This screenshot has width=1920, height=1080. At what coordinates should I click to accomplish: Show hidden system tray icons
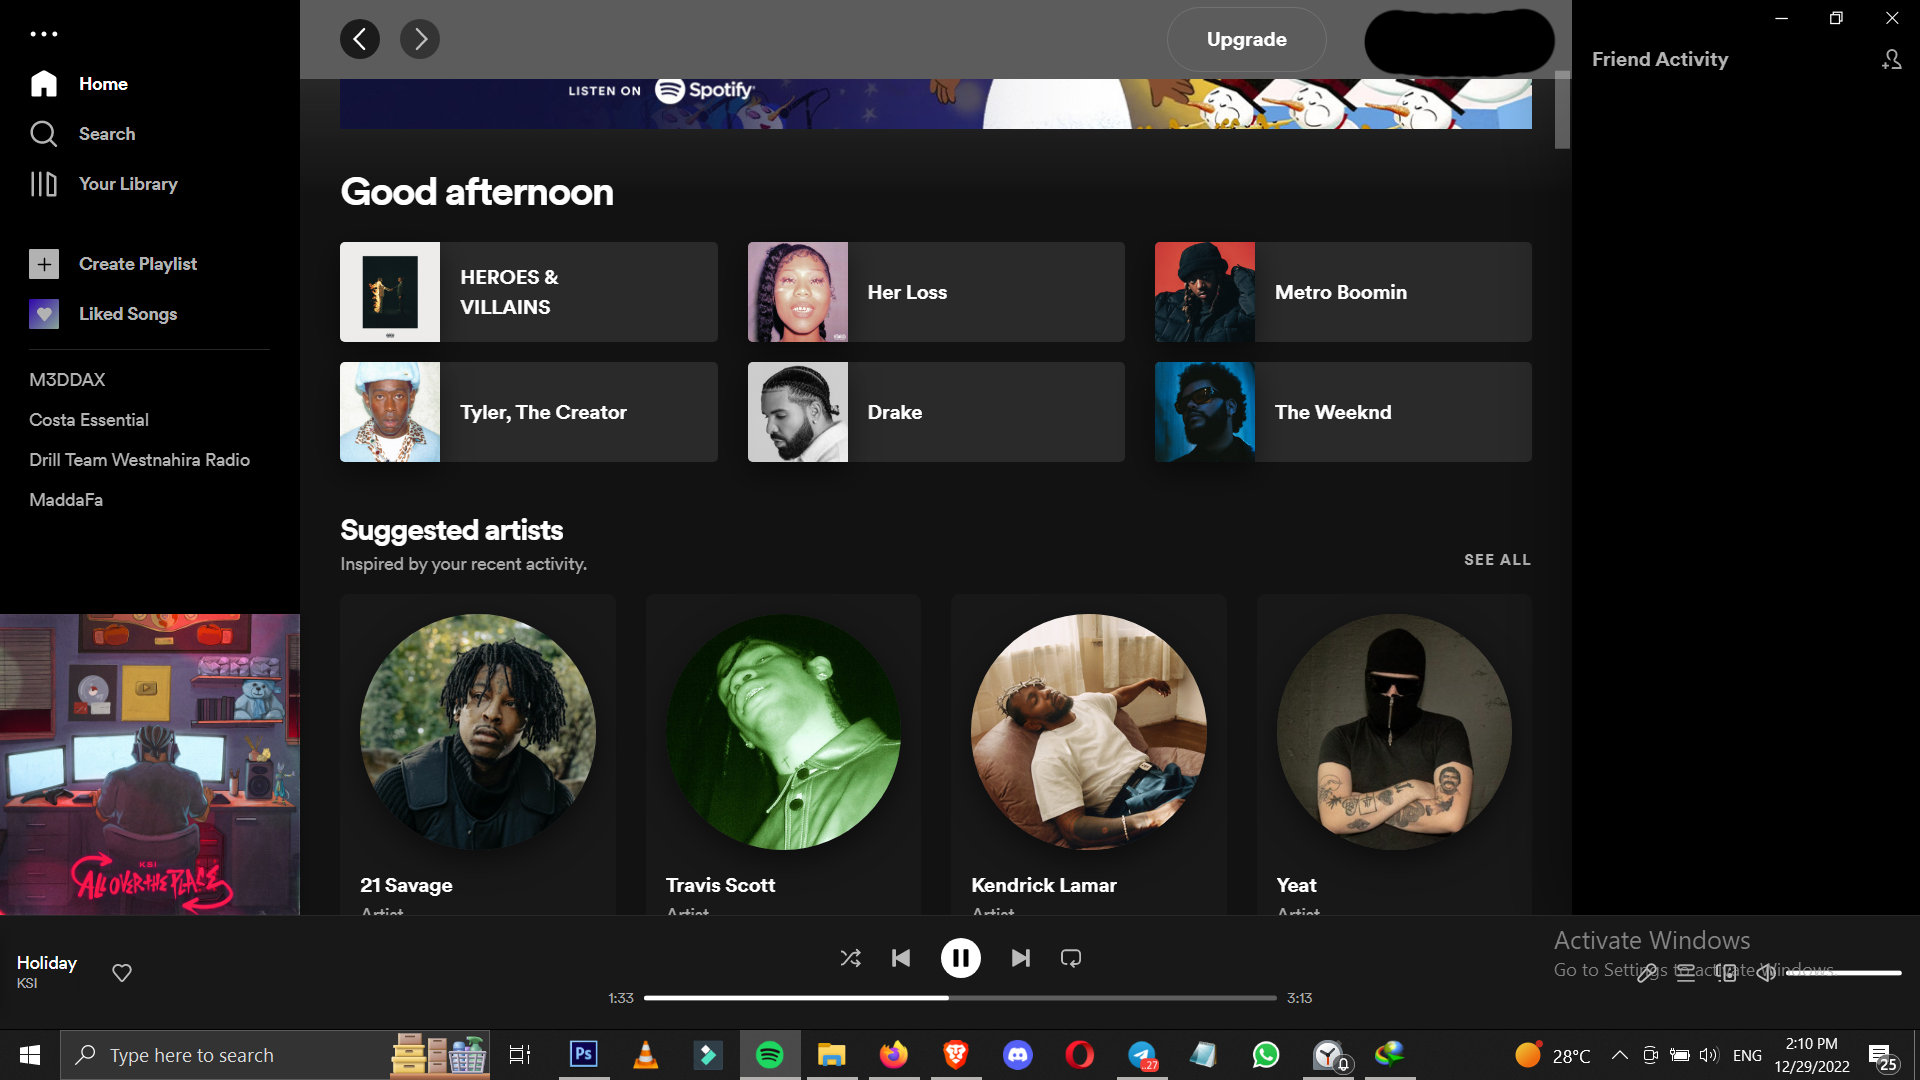coord(1620,1055)
